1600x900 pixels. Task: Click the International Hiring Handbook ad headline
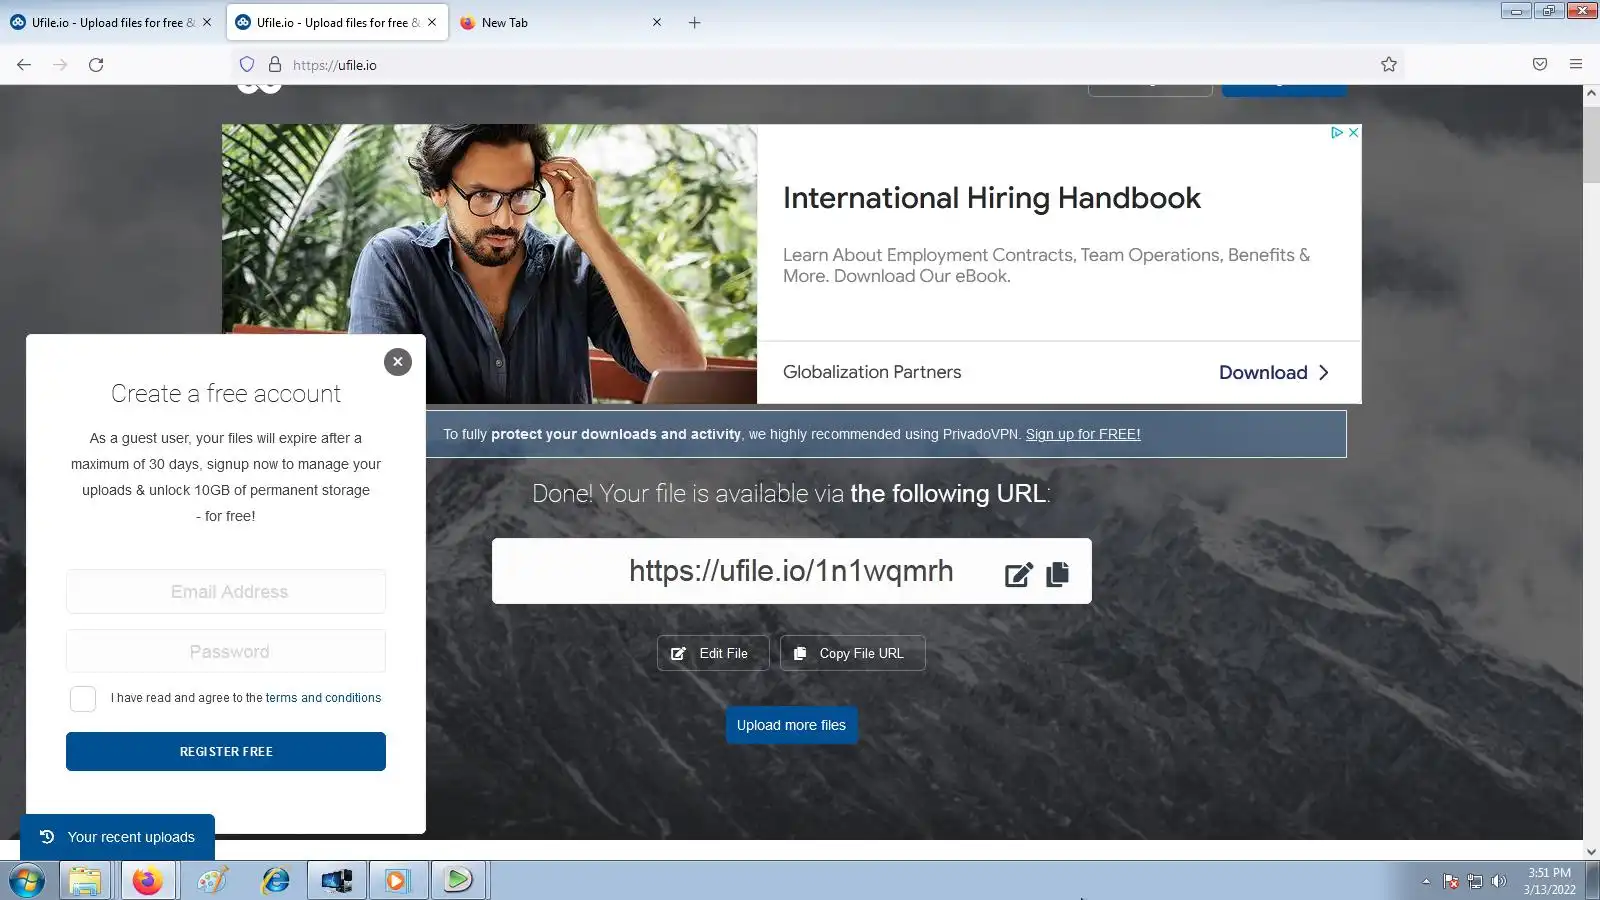point(992,198)
